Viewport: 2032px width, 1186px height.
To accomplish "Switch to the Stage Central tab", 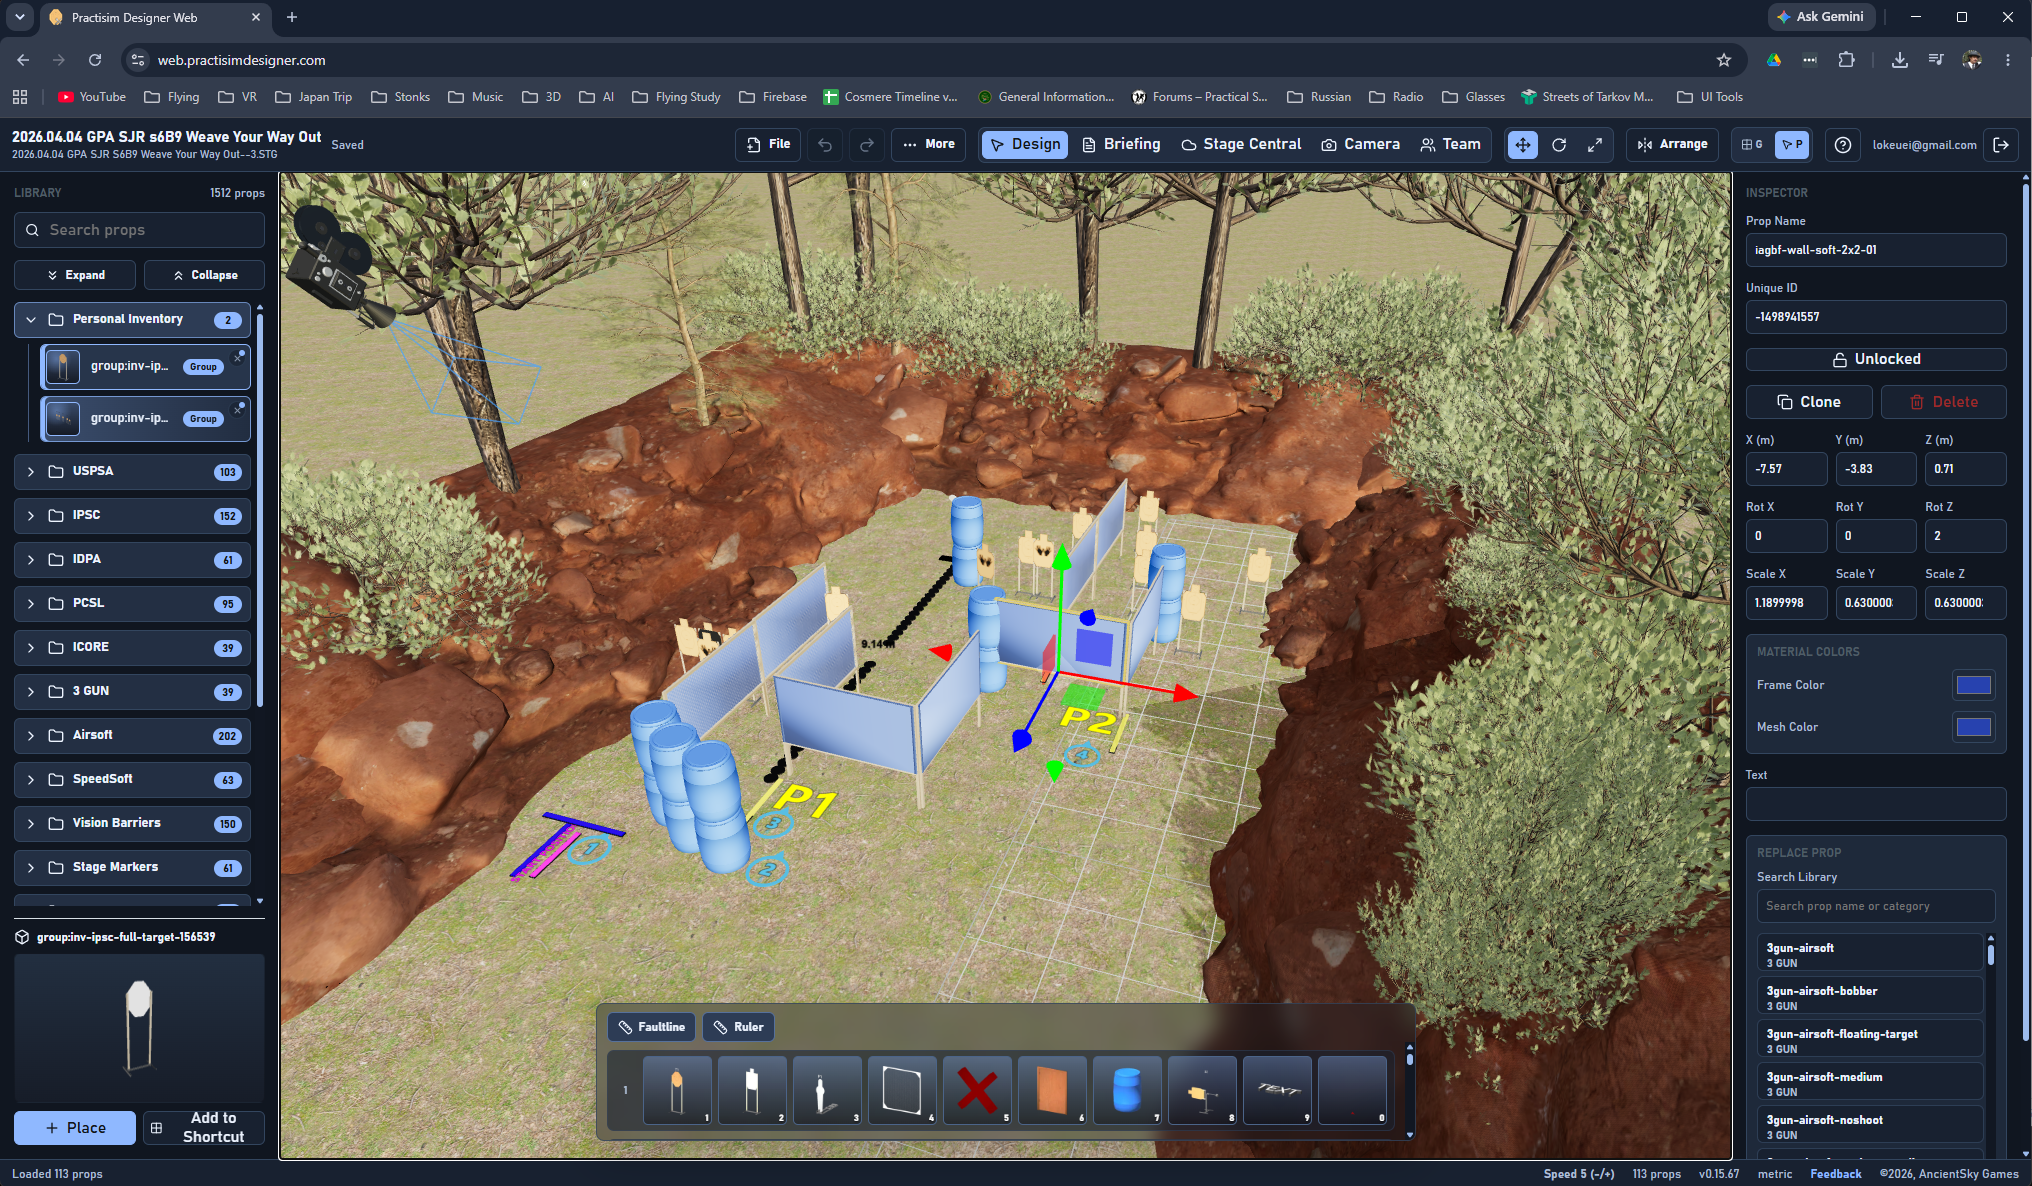I will click(1241, 145).
